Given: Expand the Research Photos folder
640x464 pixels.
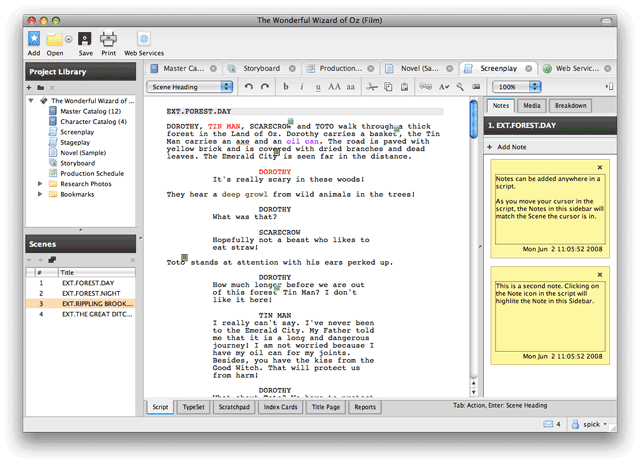Looking at the screenshot, I should [40, 184].
